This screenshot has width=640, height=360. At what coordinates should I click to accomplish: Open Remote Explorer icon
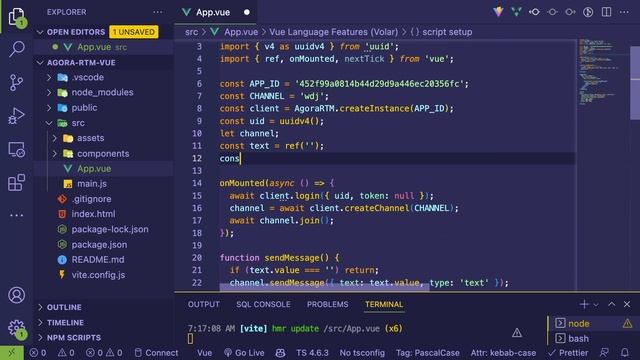(17, 149)
